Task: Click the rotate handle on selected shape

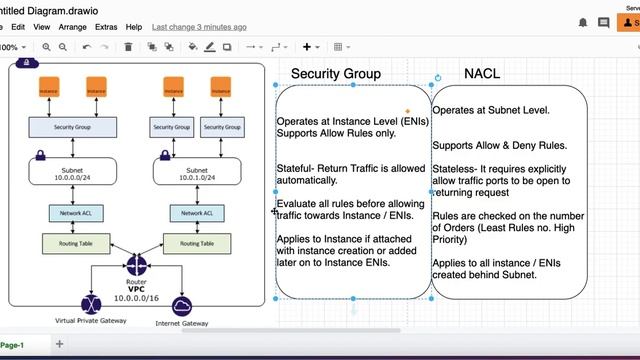Action: (x=438, y=78)
